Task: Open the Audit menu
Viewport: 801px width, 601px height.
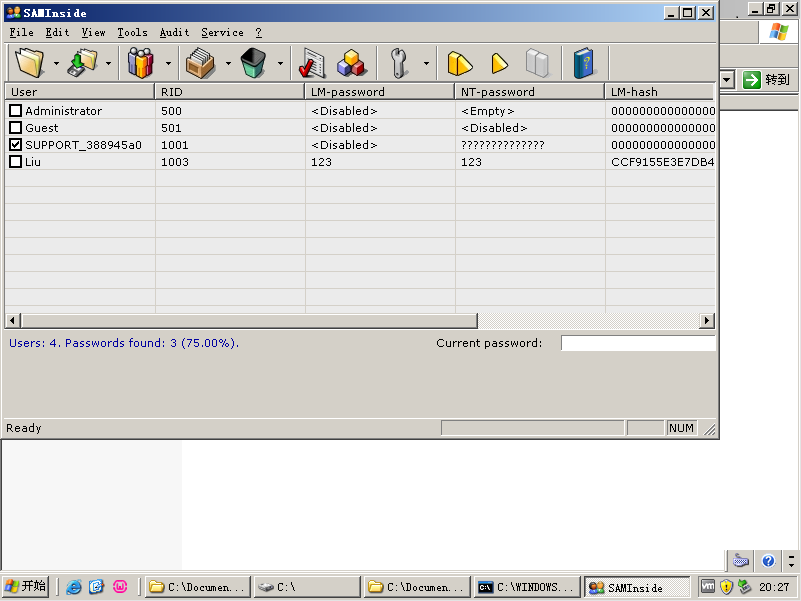Action: pos(174,32)
